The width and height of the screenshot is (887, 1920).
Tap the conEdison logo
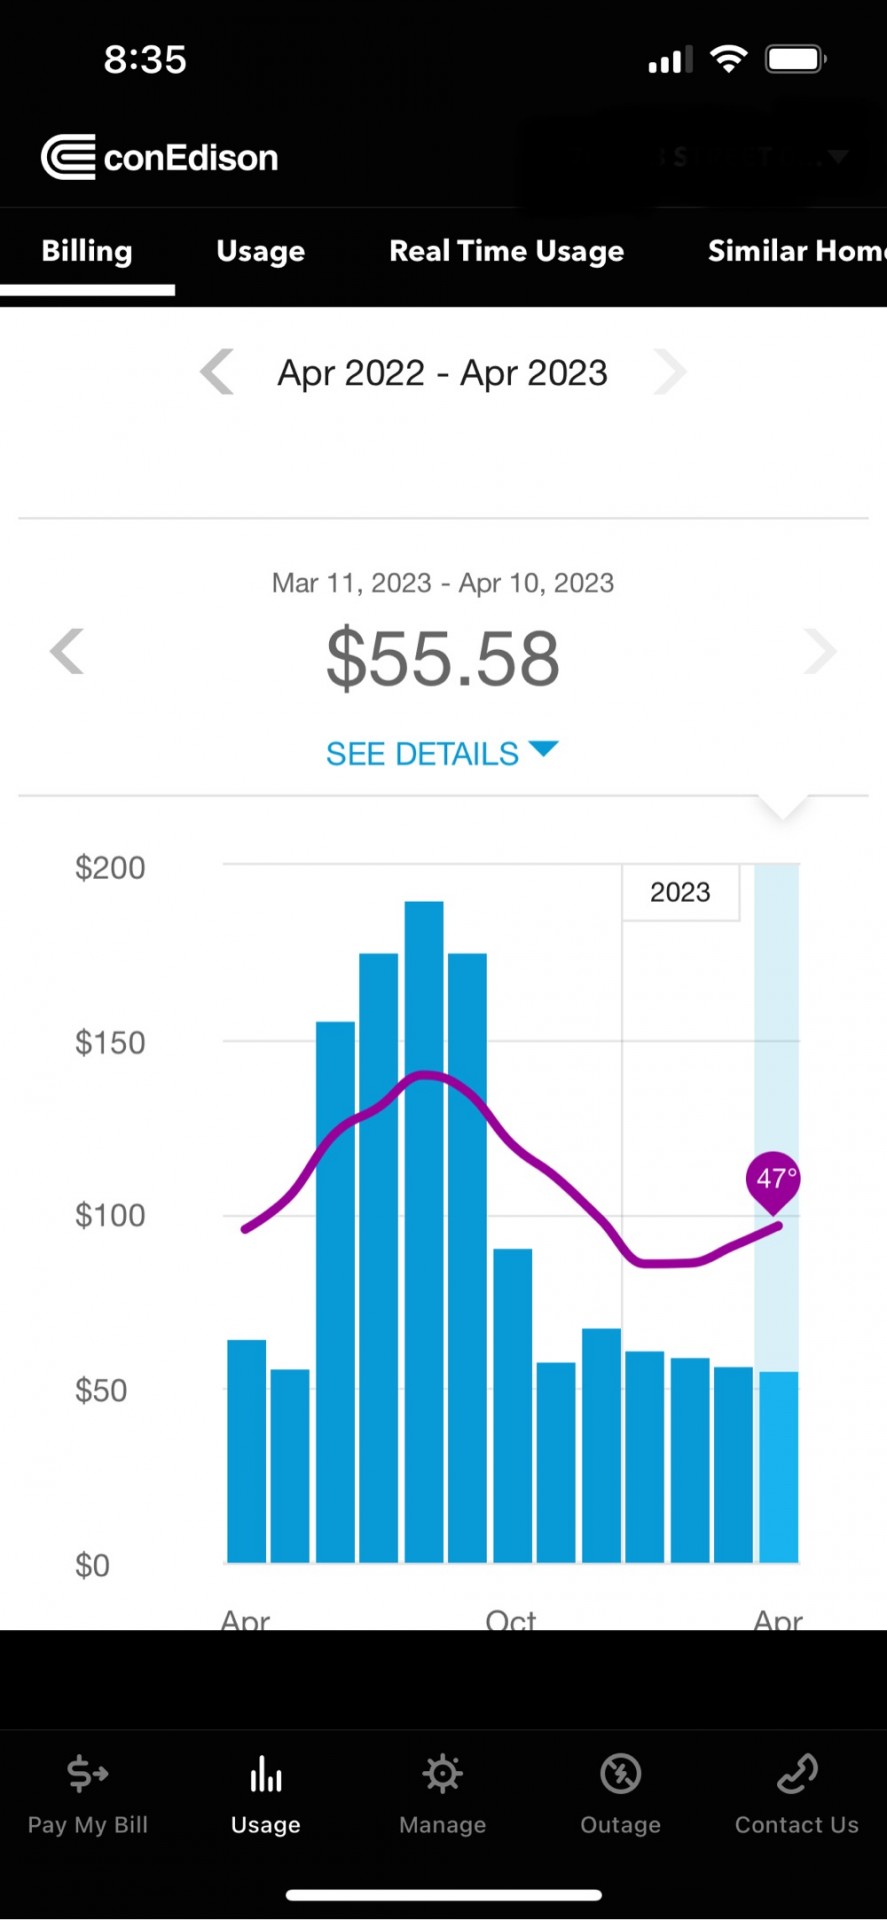click(159, 157)
